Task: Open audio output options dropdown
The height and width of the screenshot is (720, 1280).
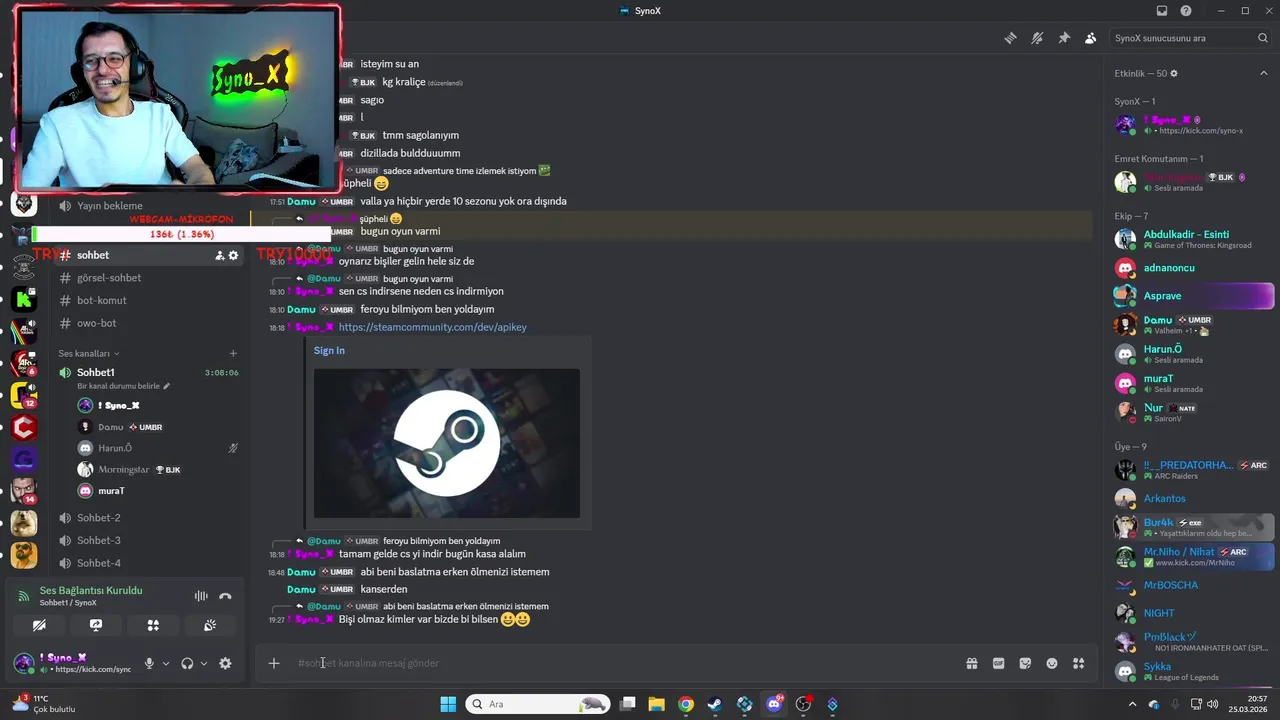Action: tap(204, 663)
